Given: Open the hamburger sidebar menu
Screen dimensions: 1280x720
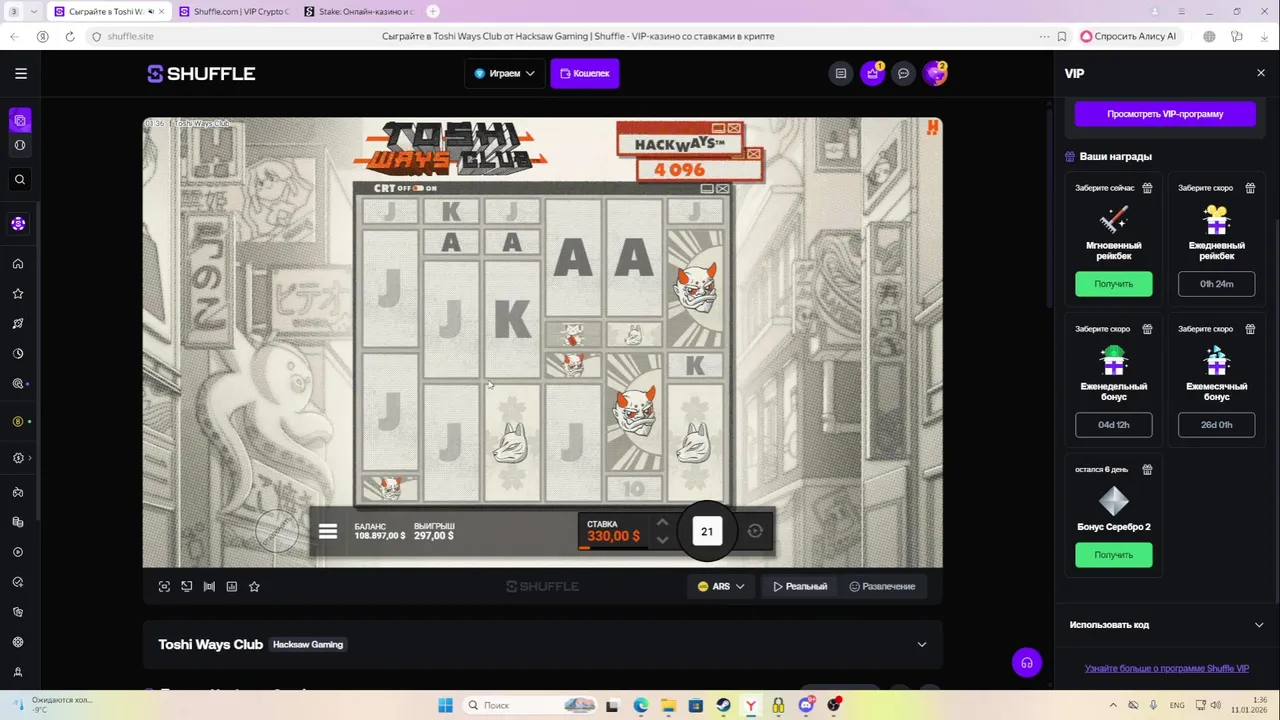Looking at the screenshot, I should tap(21, 73).
